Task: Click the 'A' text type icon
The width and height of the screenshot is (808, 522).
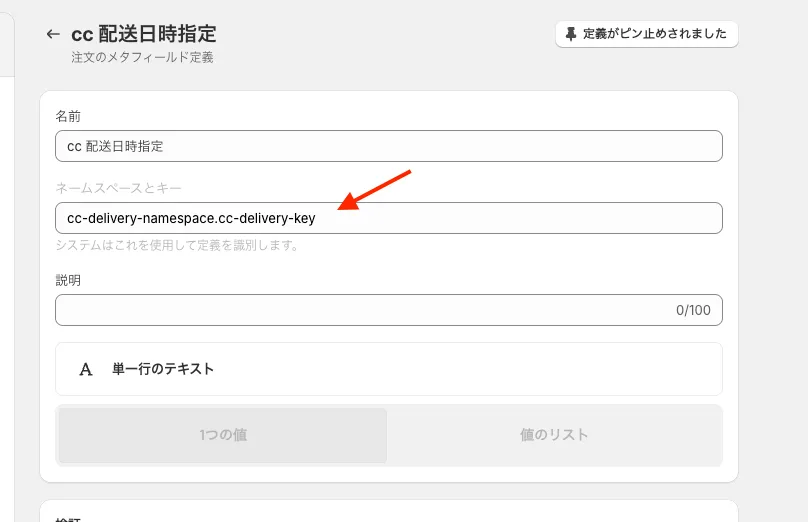Action: coord(86,369)
